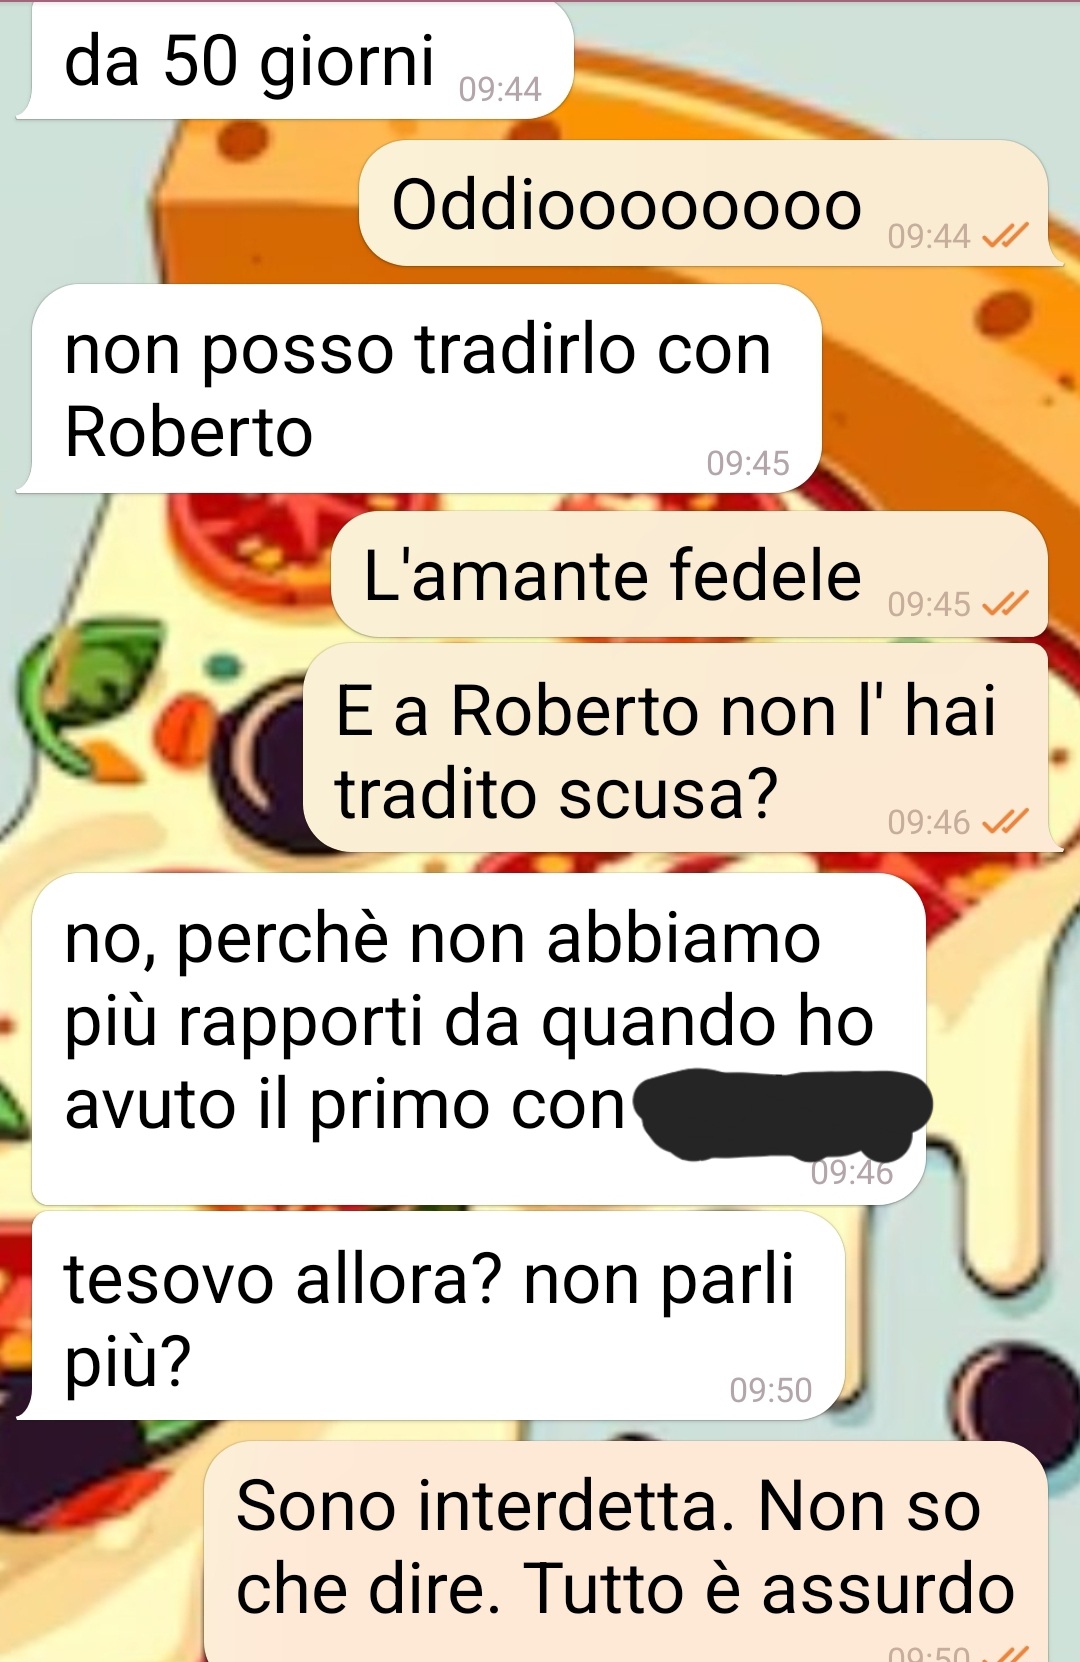The height and width of the screenshot is (1662, 1080).
Task: Click the 09:44 time stamp next to 'Oddiooooooooo'
Action: click(929, 236)
